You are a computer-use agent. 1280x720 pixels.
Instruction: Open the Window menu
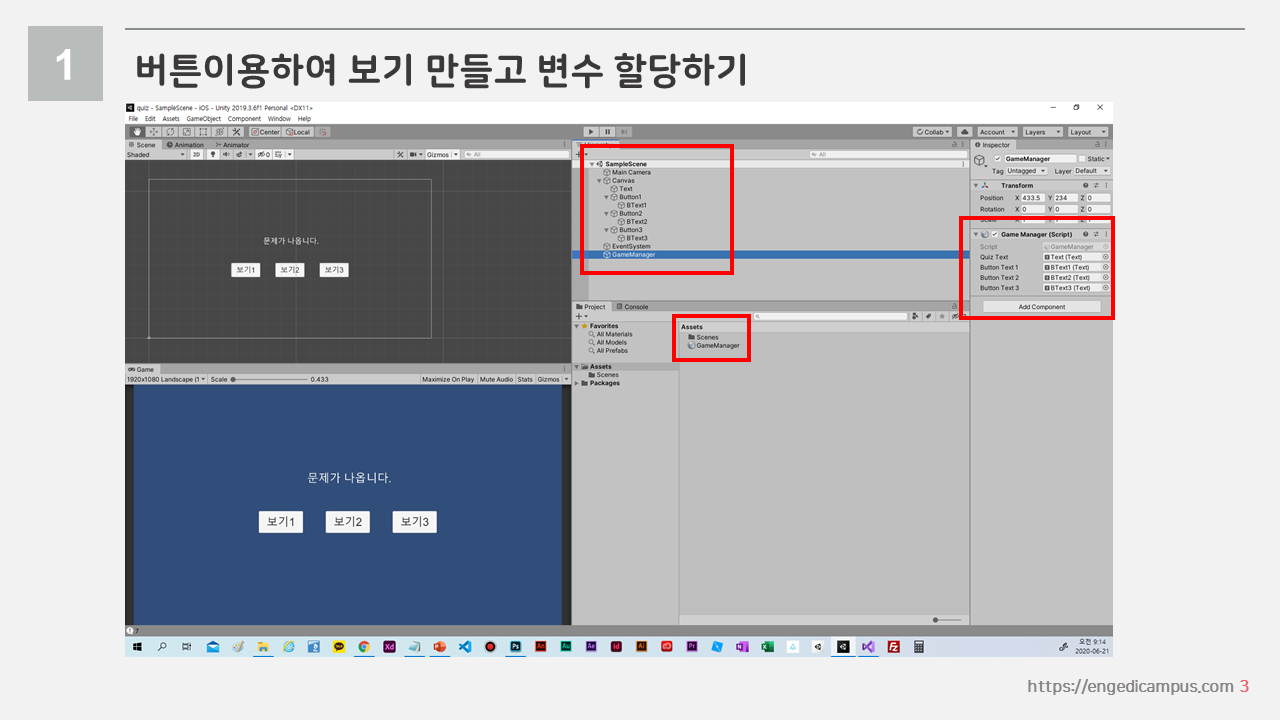point(279,119)
